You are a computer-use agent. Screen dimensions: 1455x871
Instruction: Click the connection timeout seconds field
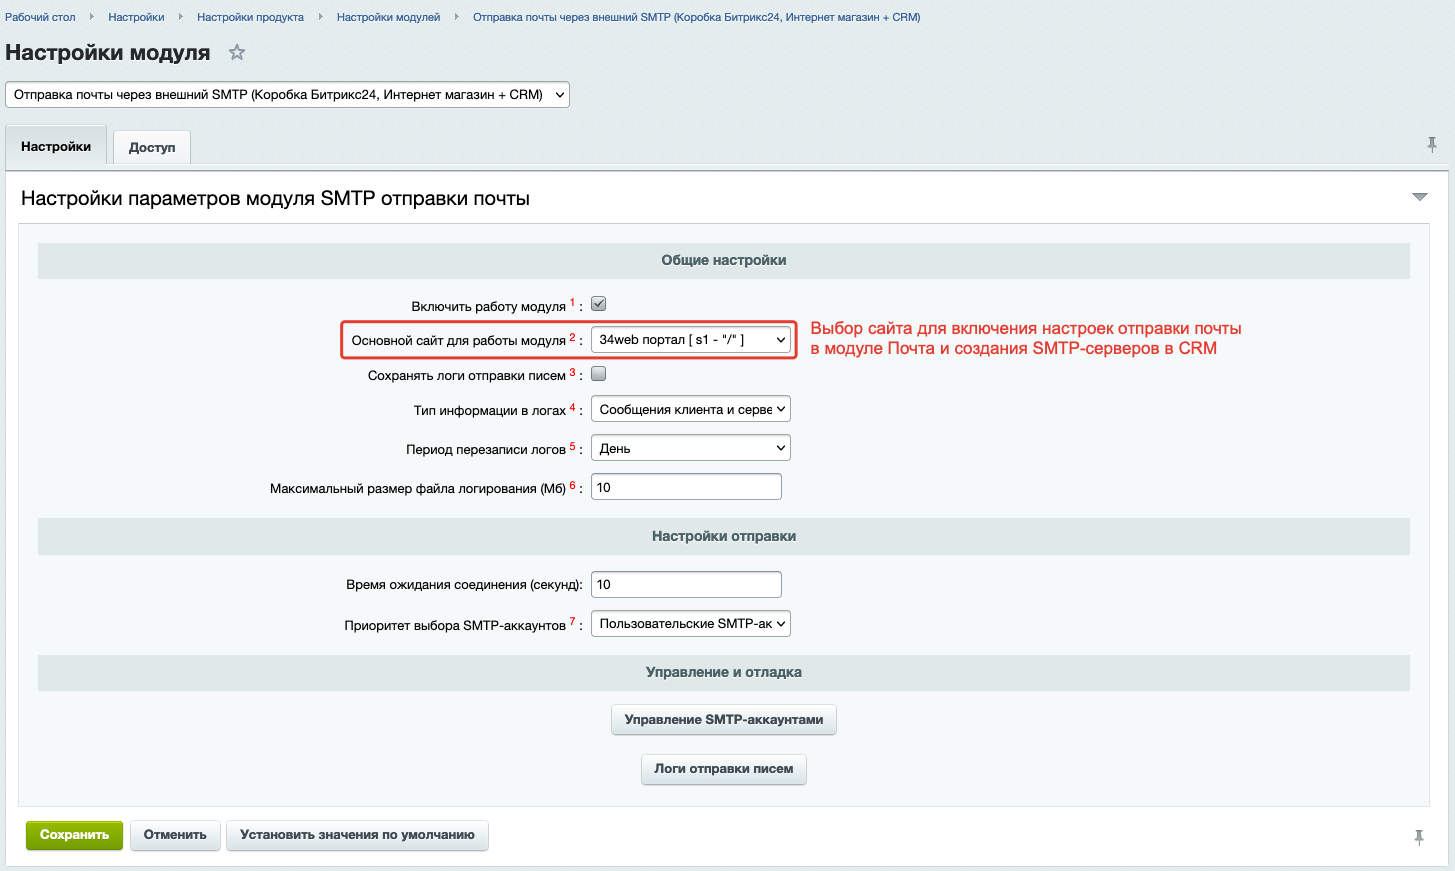(x=686, y=584)
